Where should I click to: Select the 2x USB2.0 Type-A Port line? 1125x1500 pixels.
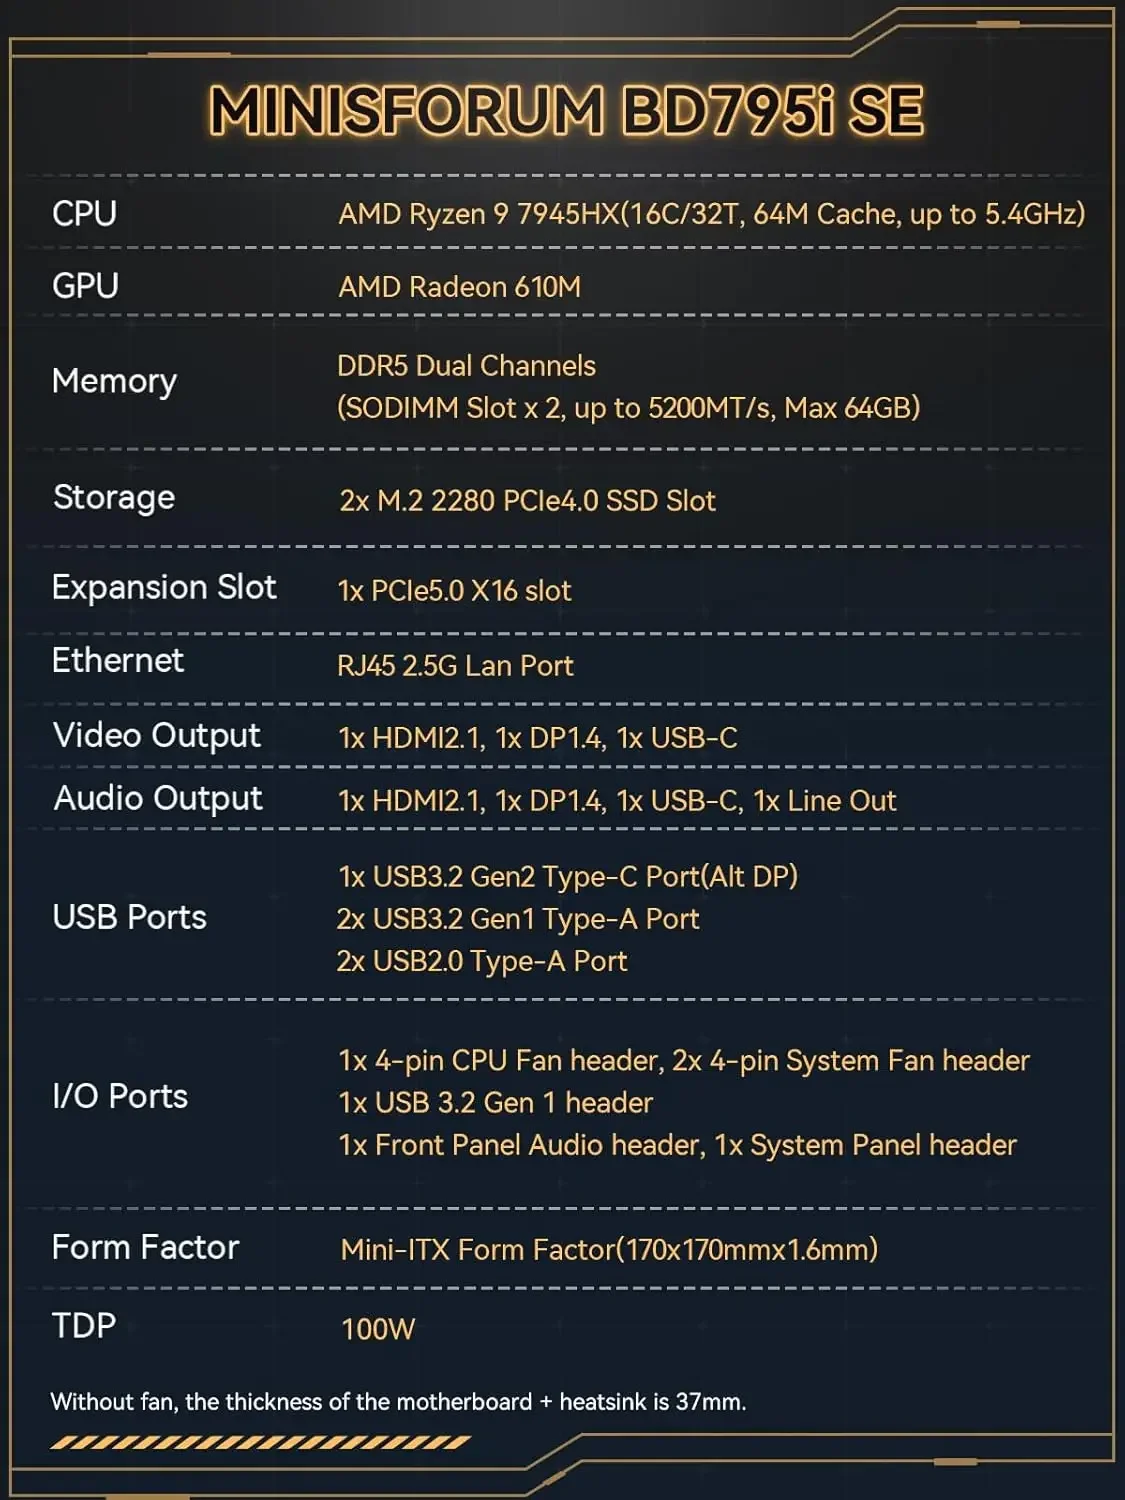(x=482, y=961)
